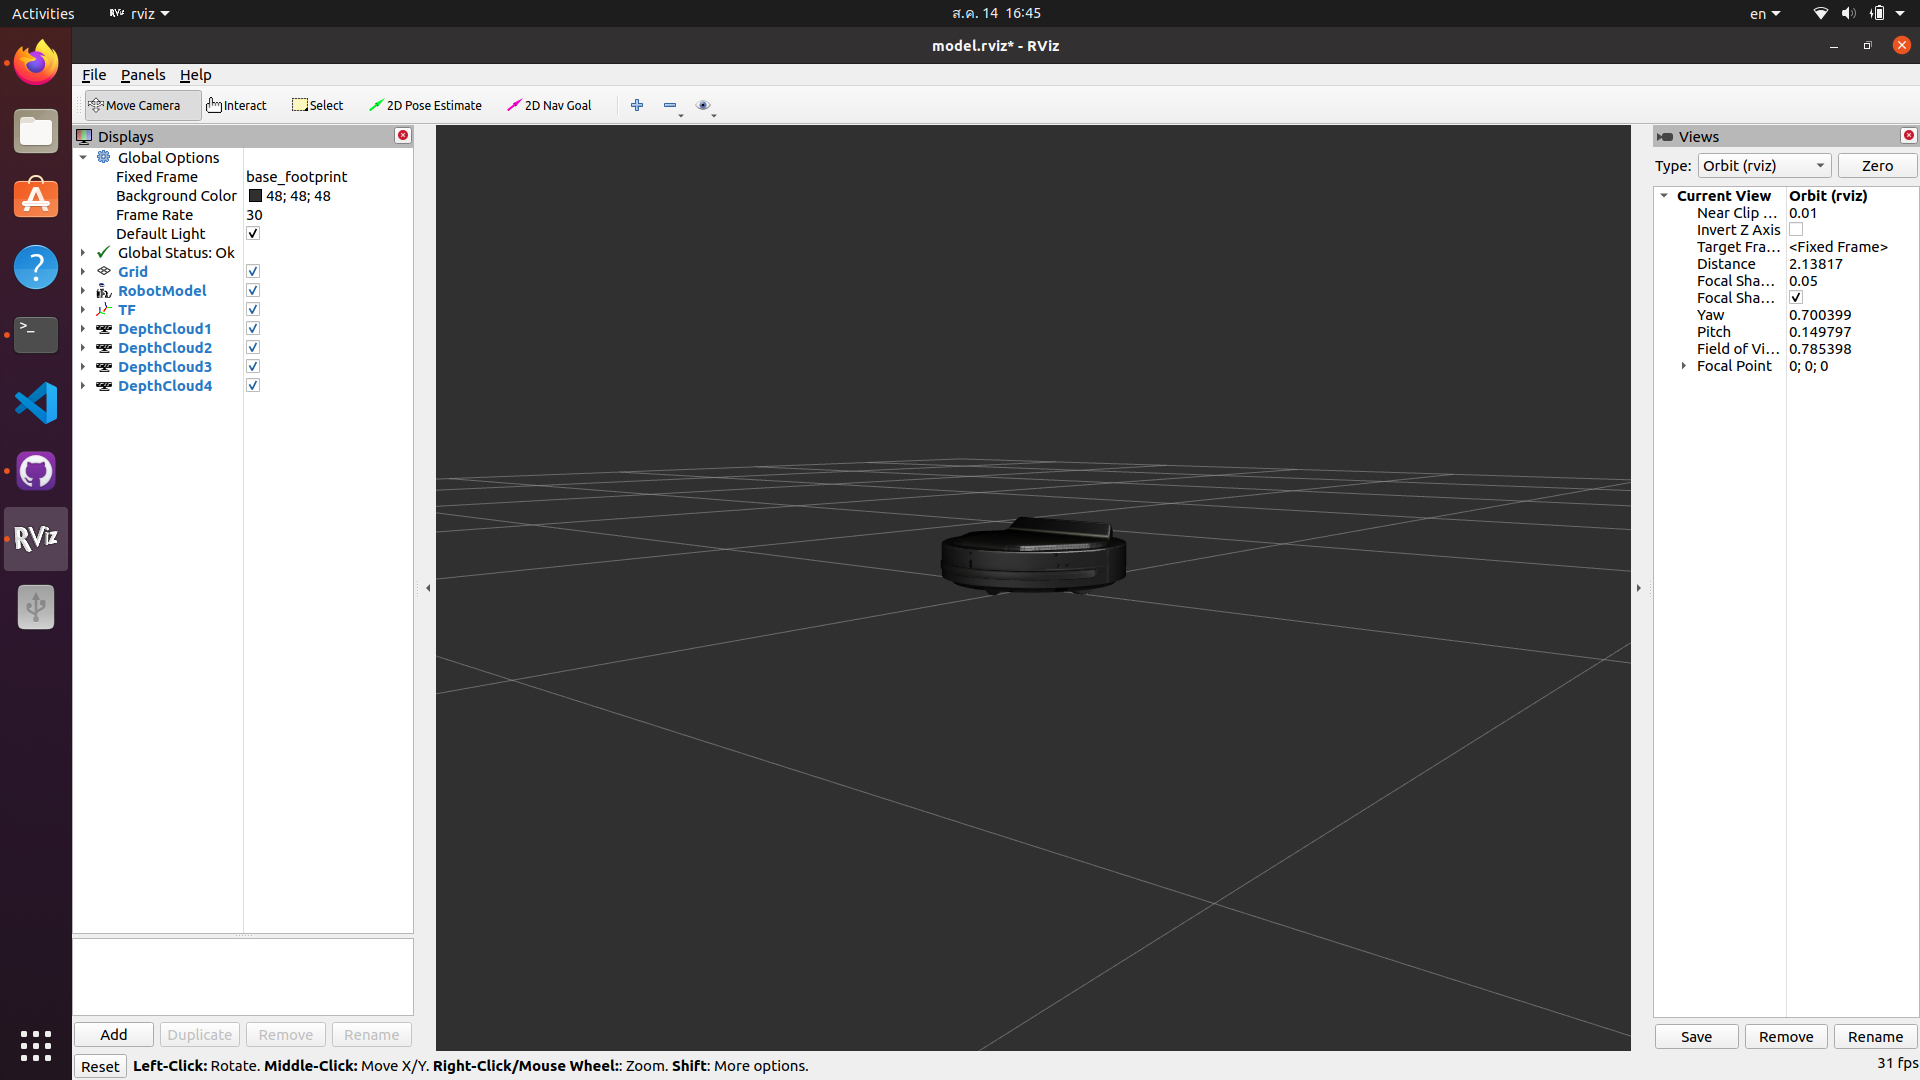The image size is (1920, 1080).
Task: Click the Select tool in the toolbar
Action: (317, 105)
